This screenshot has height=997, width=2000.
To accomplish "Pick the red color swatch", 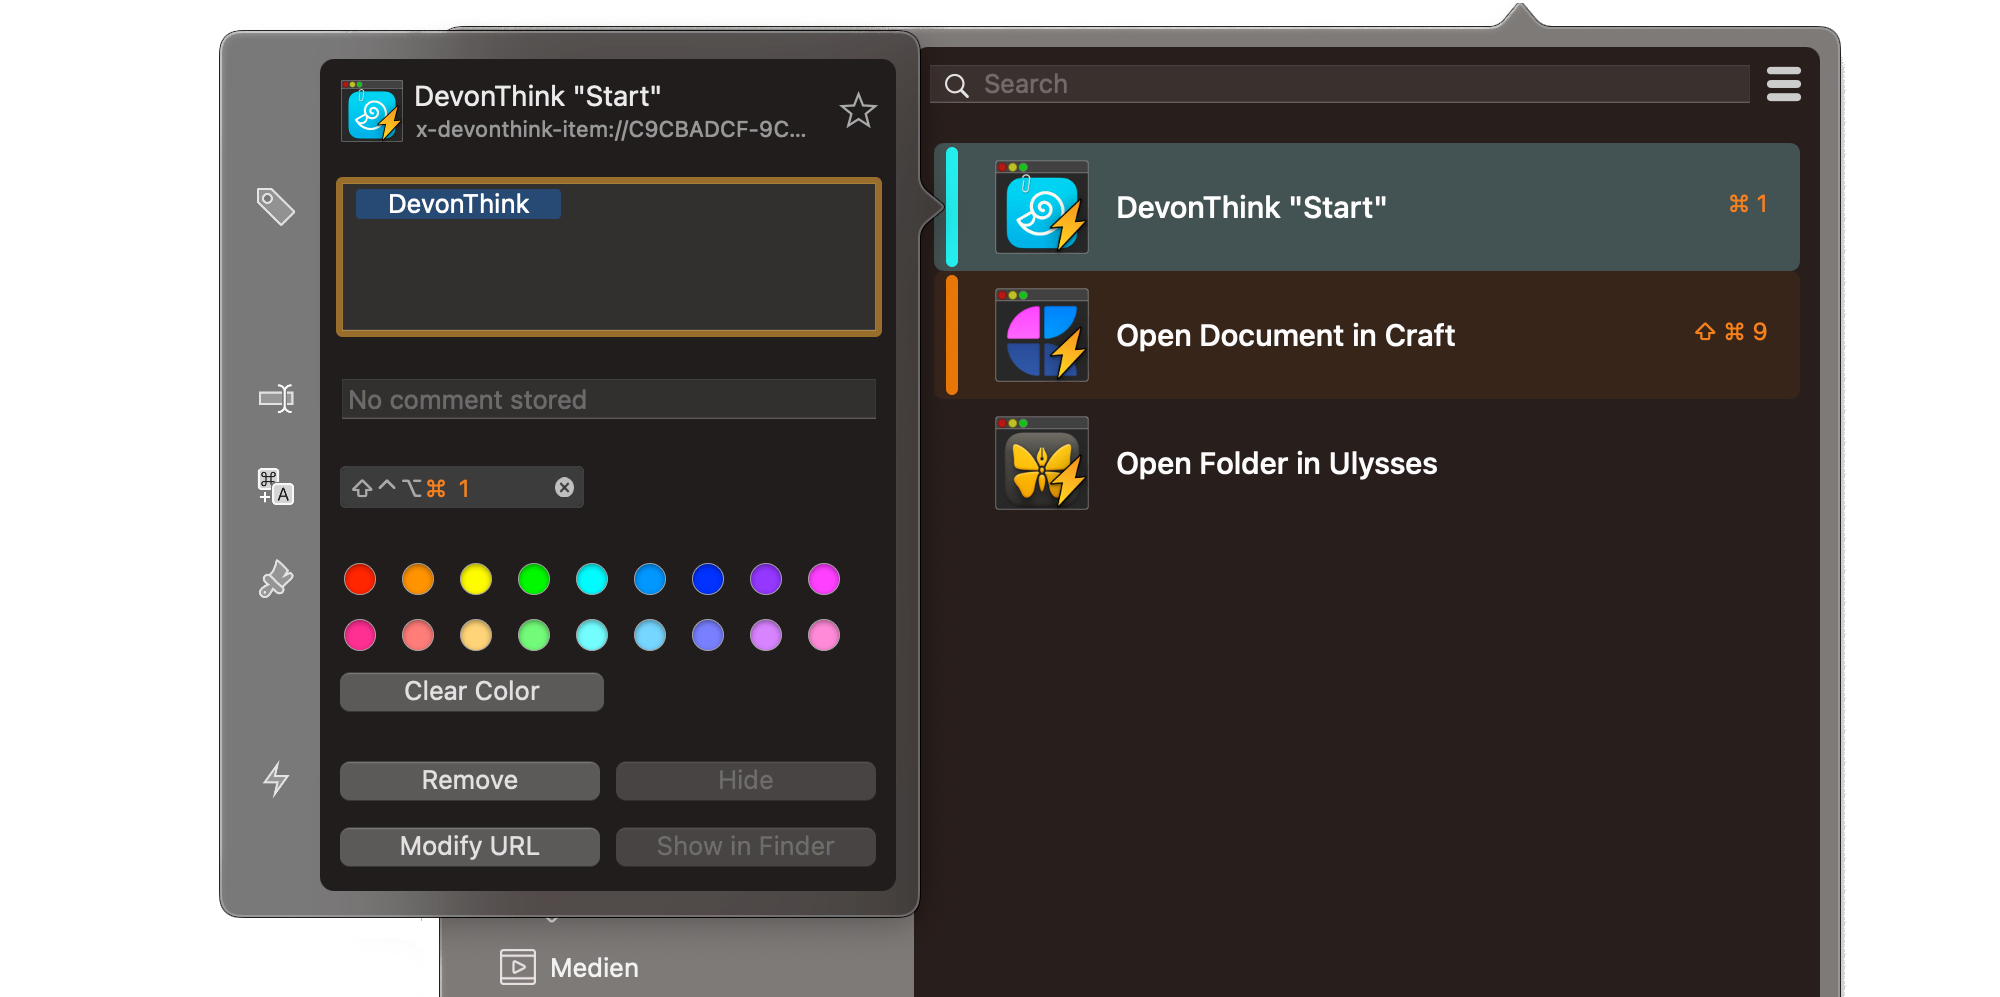I will (x=360, y=579).
